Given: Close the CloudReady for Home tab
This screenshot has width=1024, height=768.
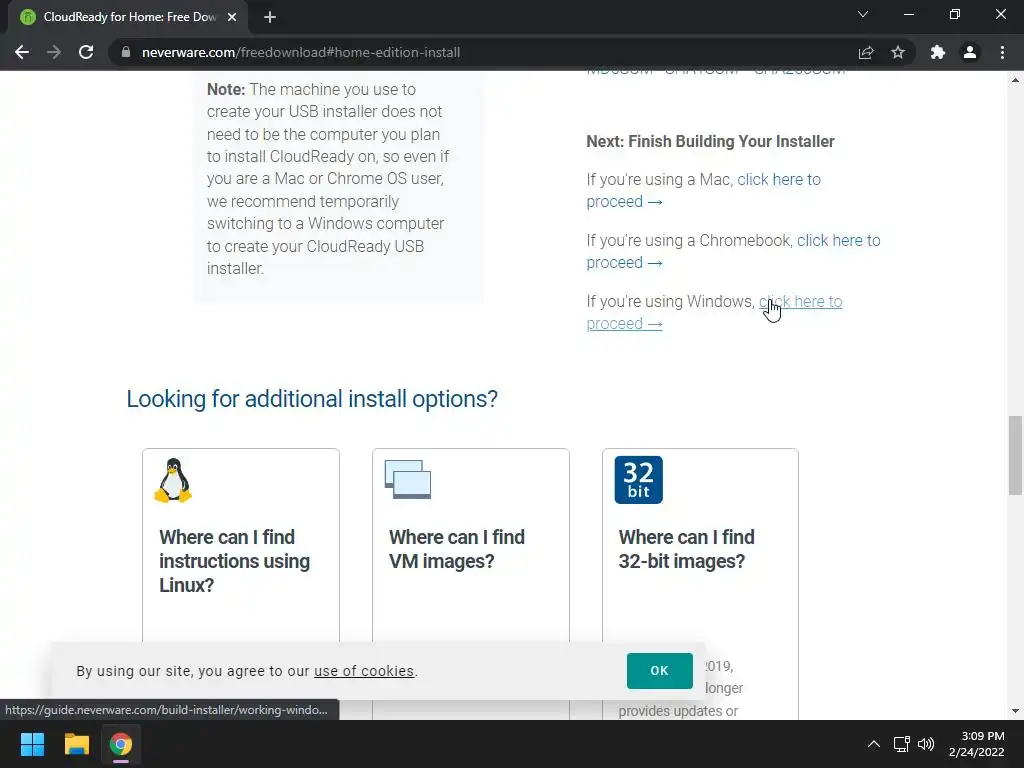Looking at the screenshot, I should 232,17.
